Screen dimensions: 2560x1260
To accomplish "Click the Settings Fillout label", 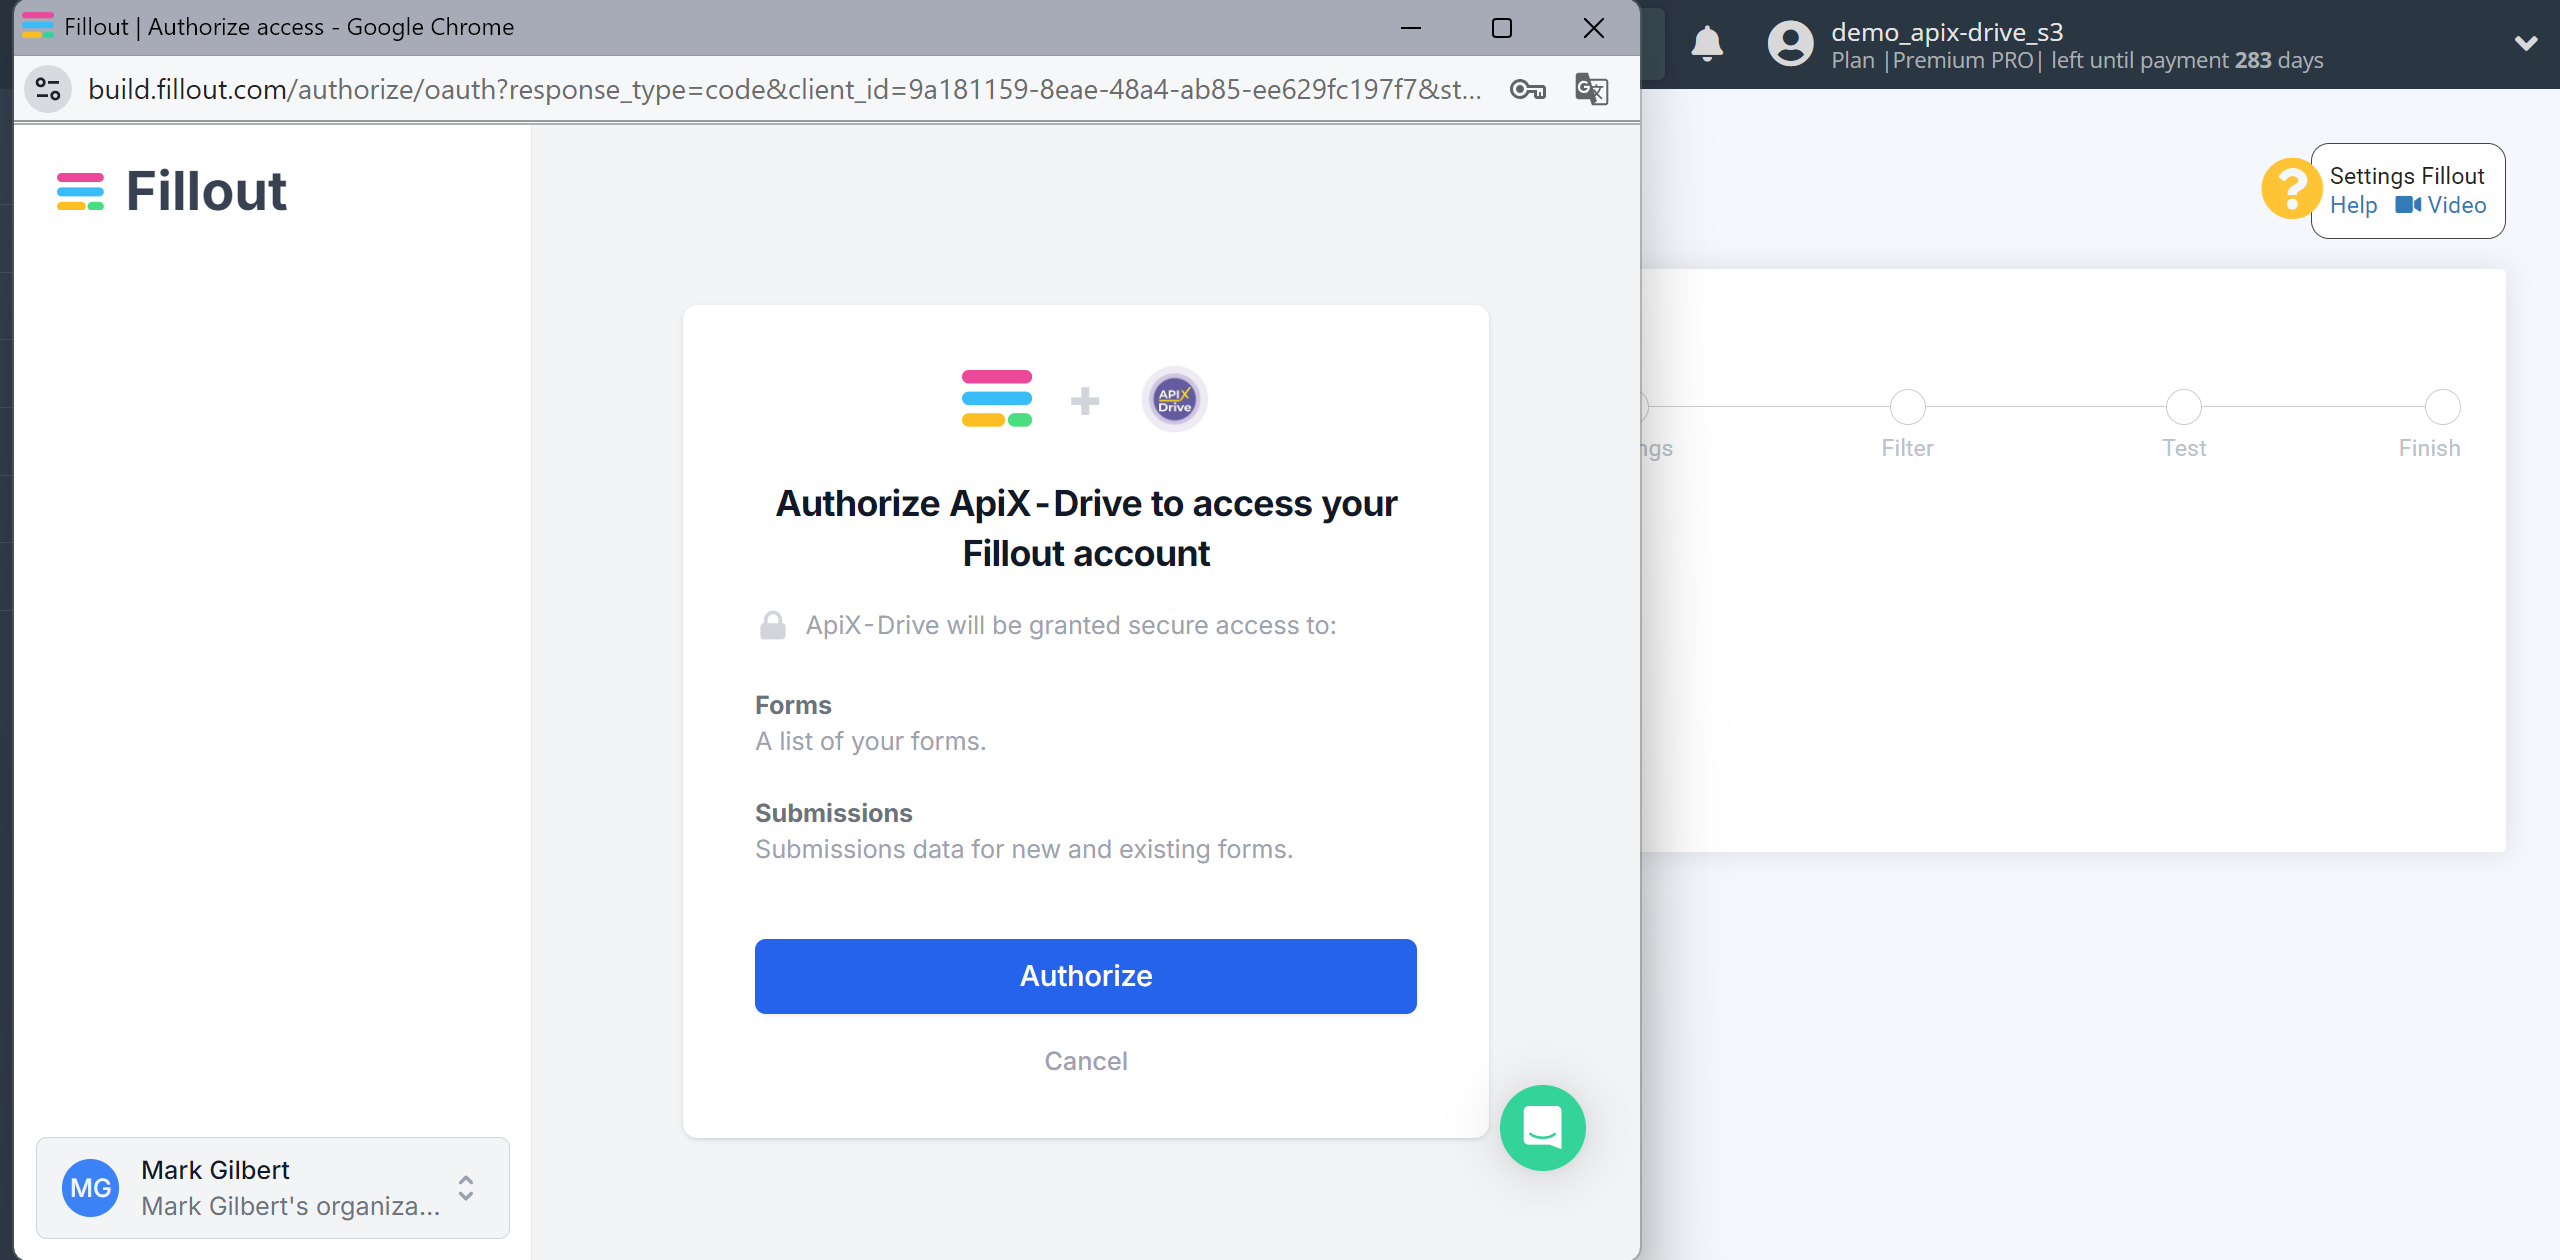I will coord(2410,175).
